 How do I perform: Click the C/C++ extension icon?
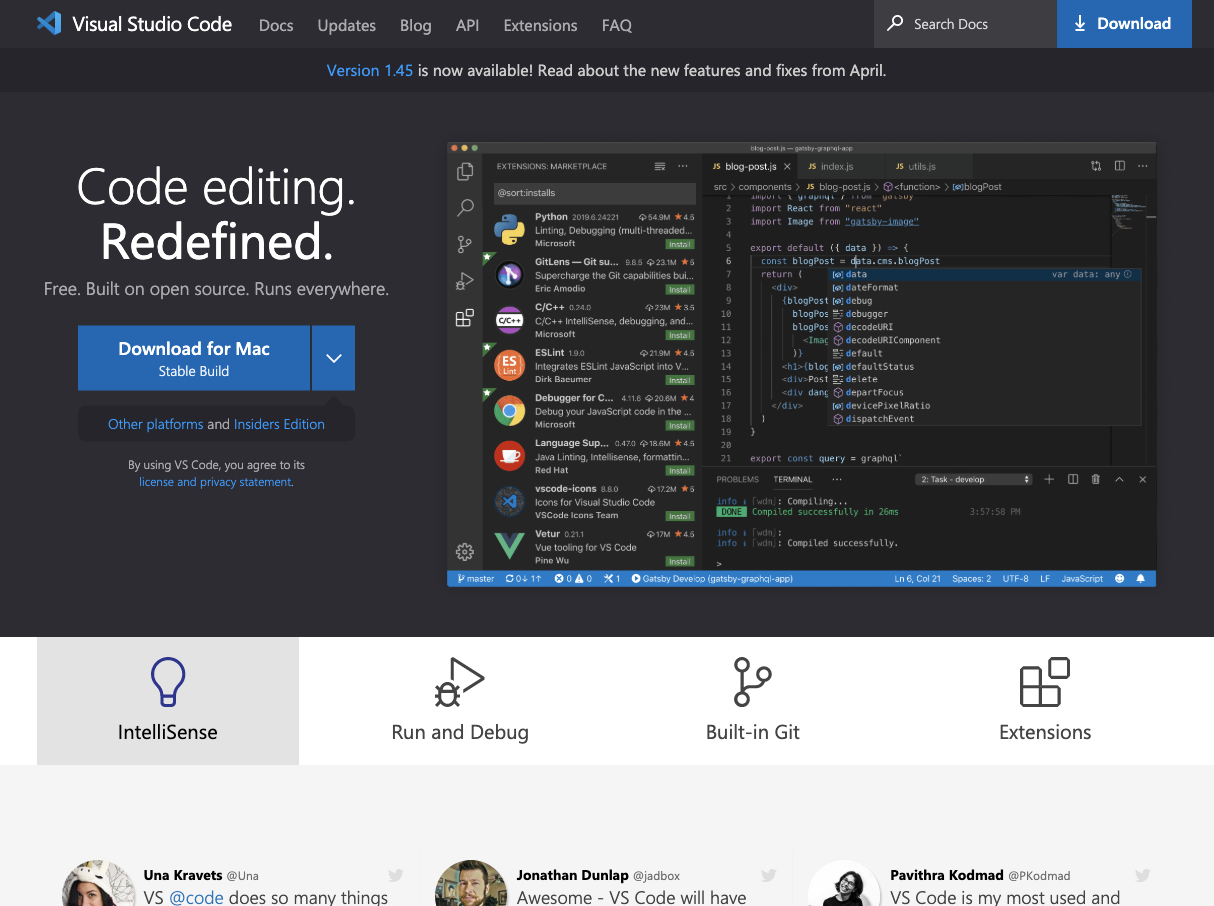[x=510, y=320]
